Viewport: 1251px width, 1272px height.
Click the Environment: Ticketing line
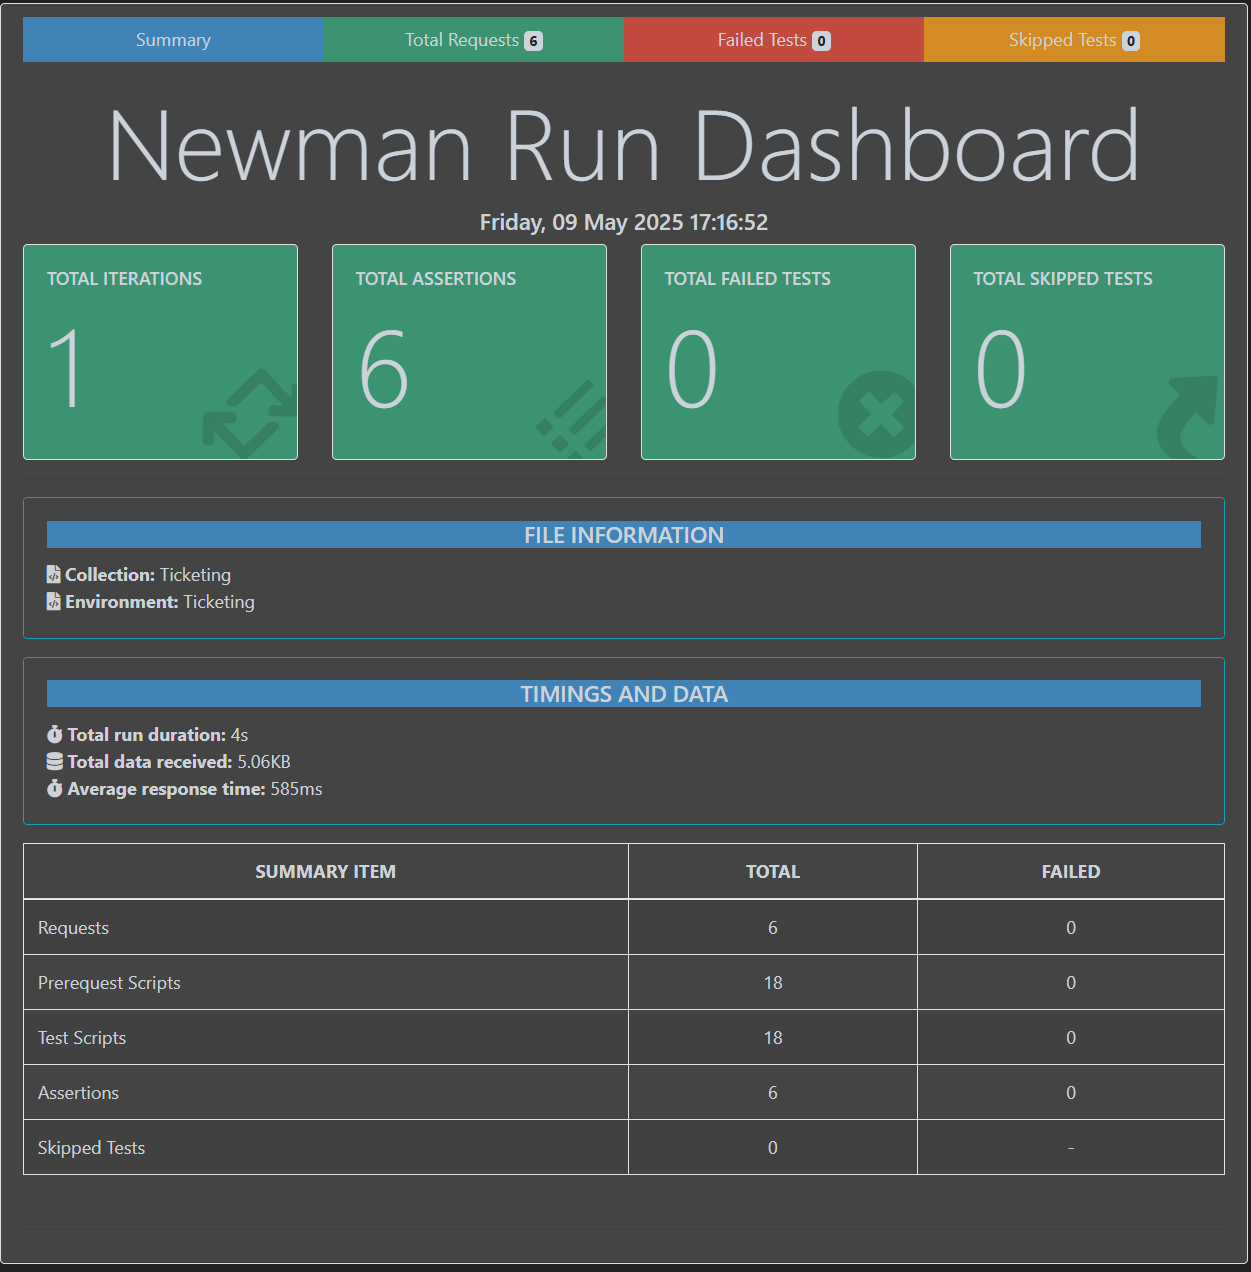pyautogui.click(x=151, y=602)
